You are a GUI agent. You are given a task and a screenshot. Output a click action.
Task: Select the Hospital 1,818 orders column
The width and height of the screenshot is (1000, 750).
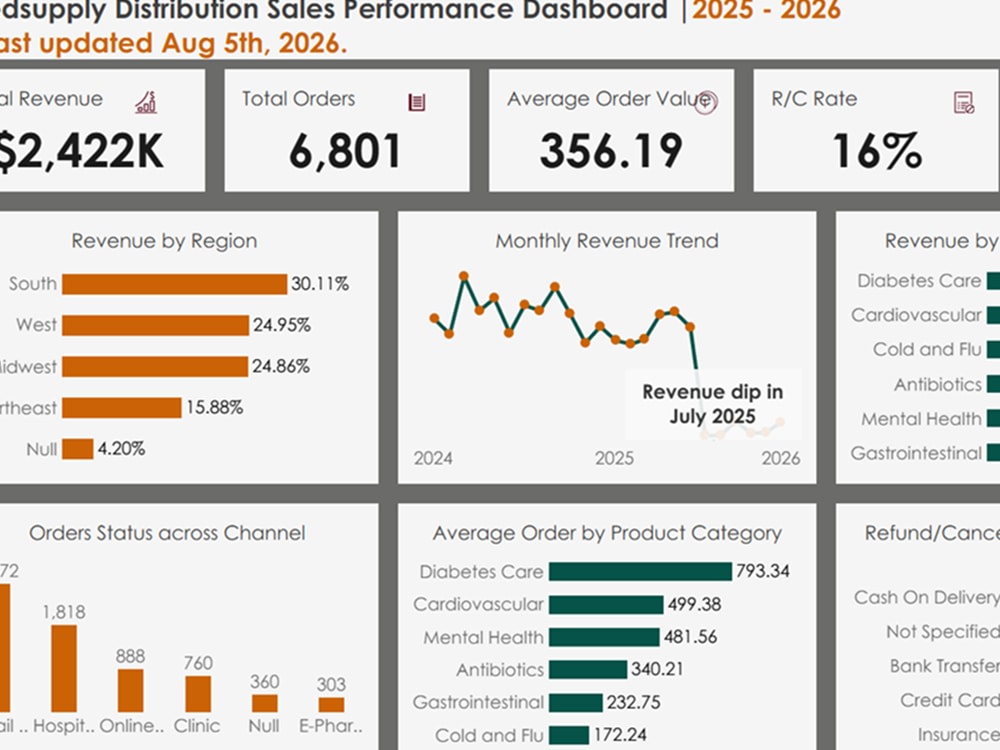click(x=64, y=668)
